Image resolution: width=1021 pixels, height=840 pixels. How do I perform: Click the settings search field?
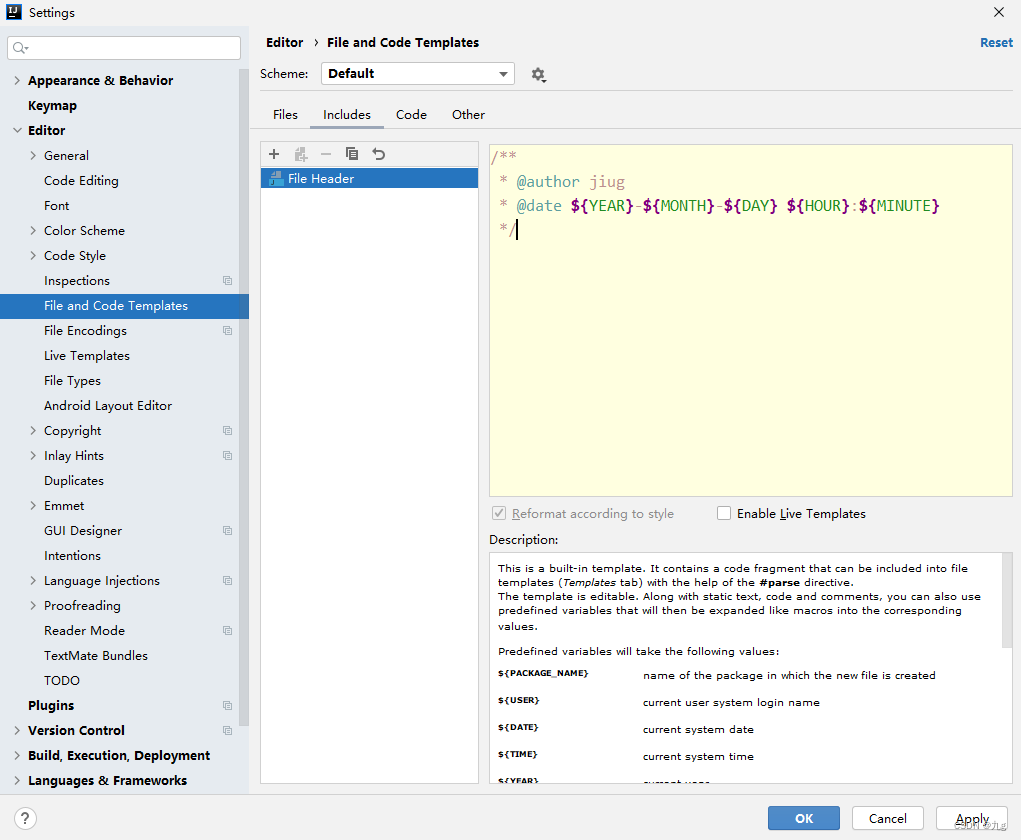(124, 48)
